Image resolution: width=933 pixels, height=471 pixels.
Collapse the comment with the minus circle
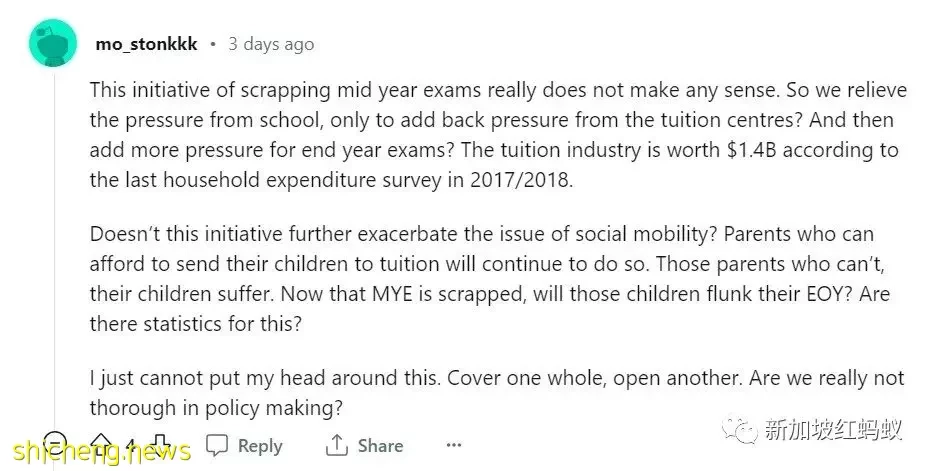pos(55,444)
